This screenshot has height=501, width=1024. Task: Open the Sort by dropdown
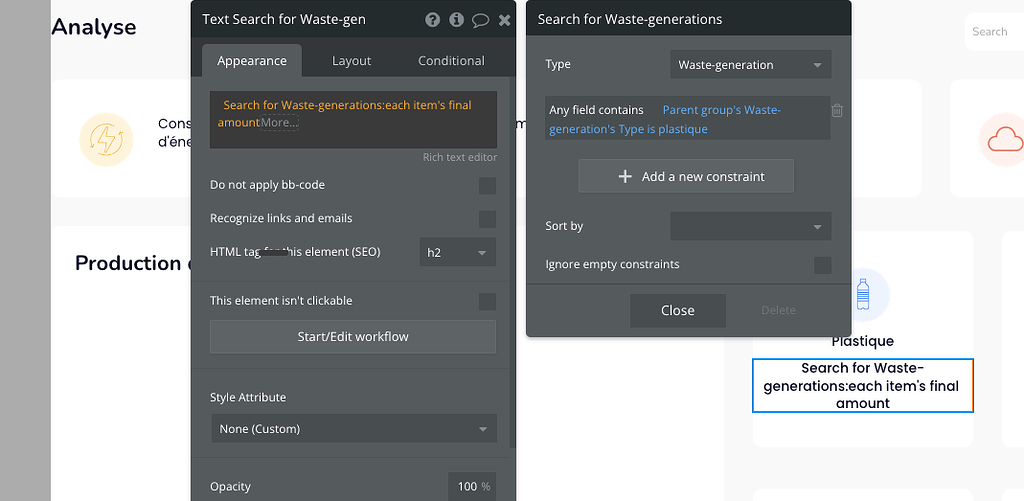pyautogui.click(x=750, y=226)
